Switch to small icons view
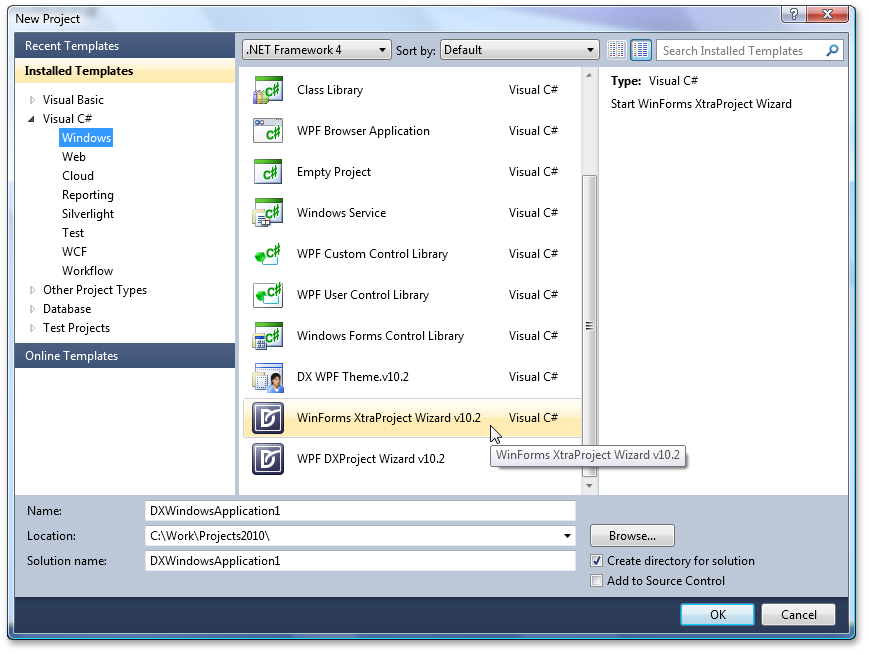Viewport: 869px width, 655px height. click(616, 50)
